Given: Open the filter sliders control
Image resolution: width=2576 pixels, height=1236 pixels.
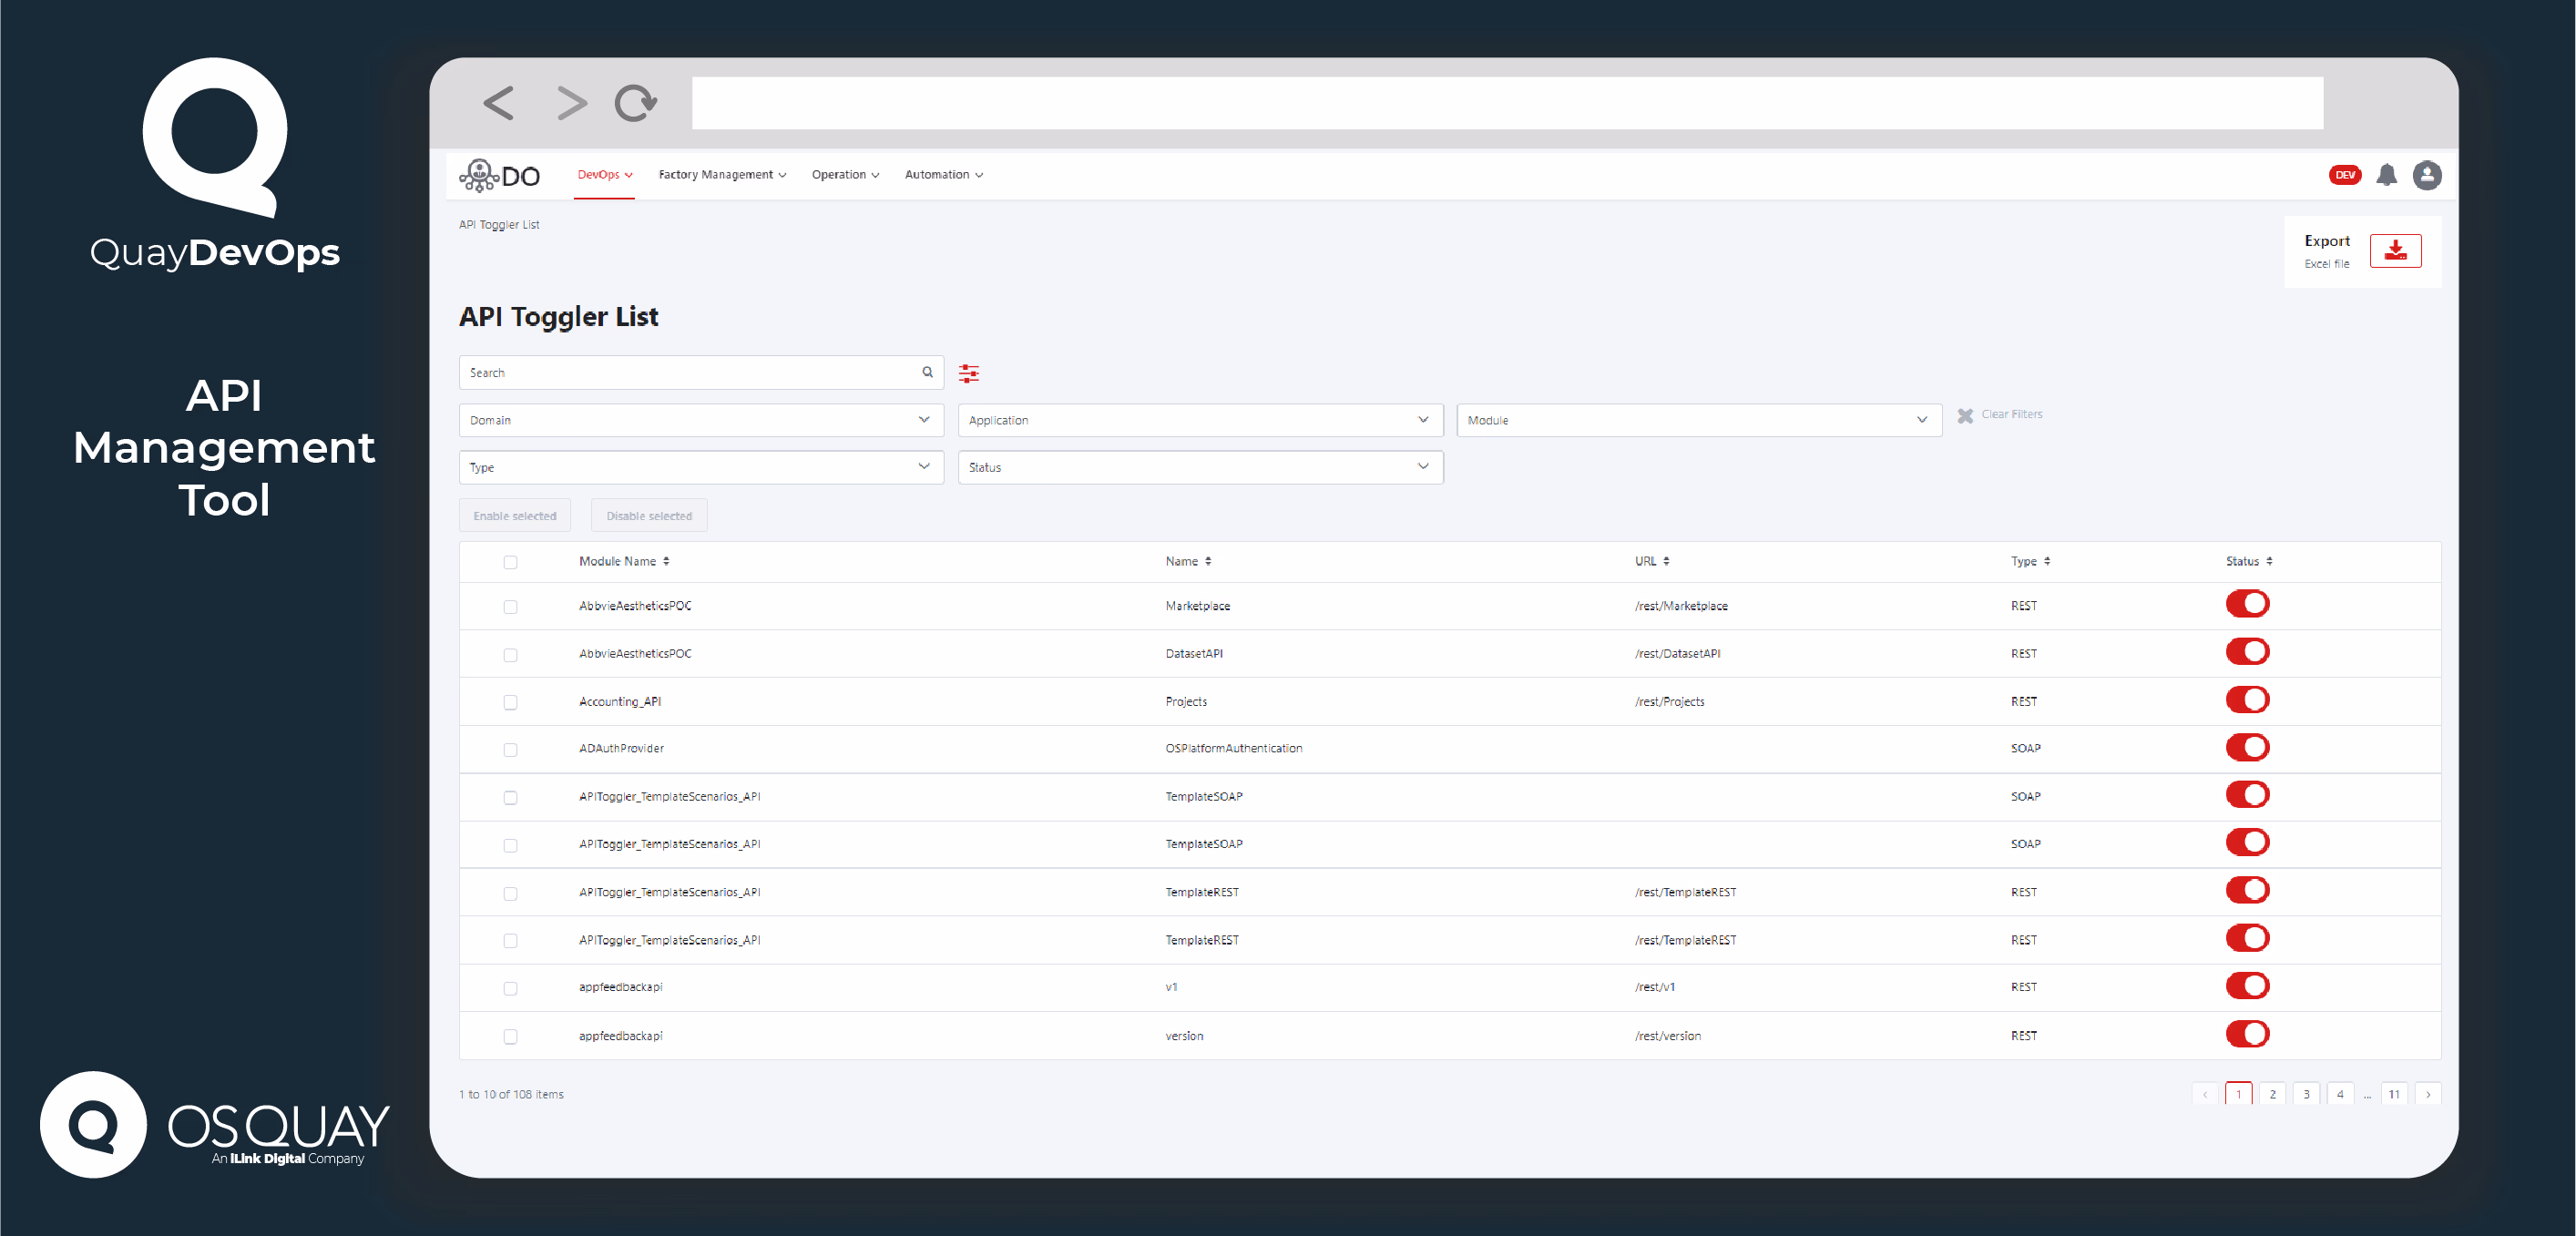Looking at the screenshot, I should pos(968,372).
